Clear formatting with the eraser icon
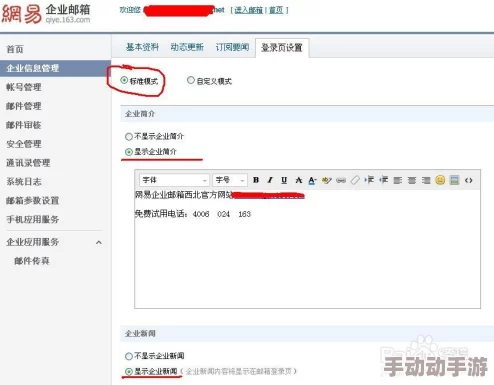 355,180
